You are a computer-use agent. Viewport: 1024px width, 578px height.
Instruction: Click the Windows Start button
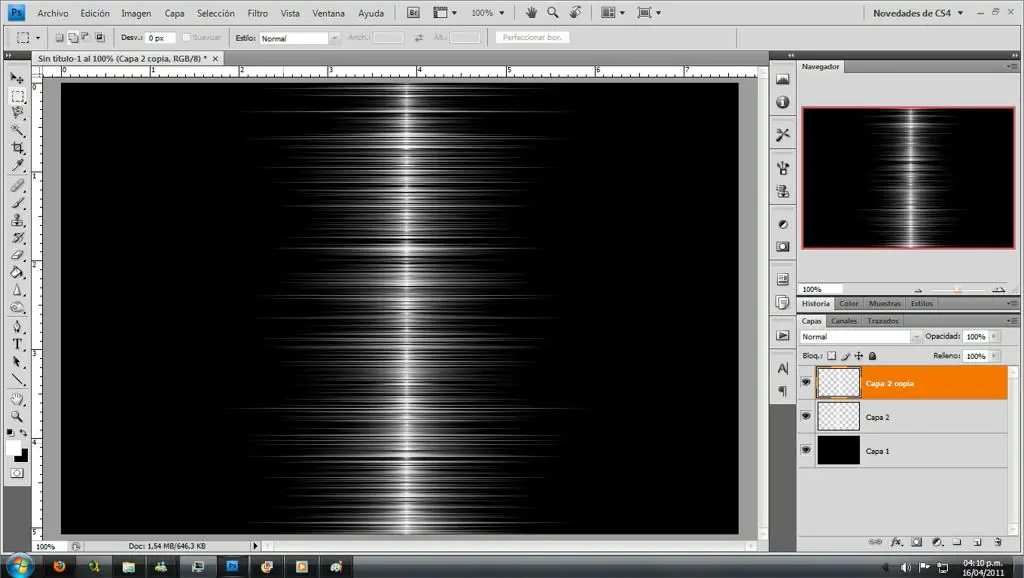(x=19, y=564)
